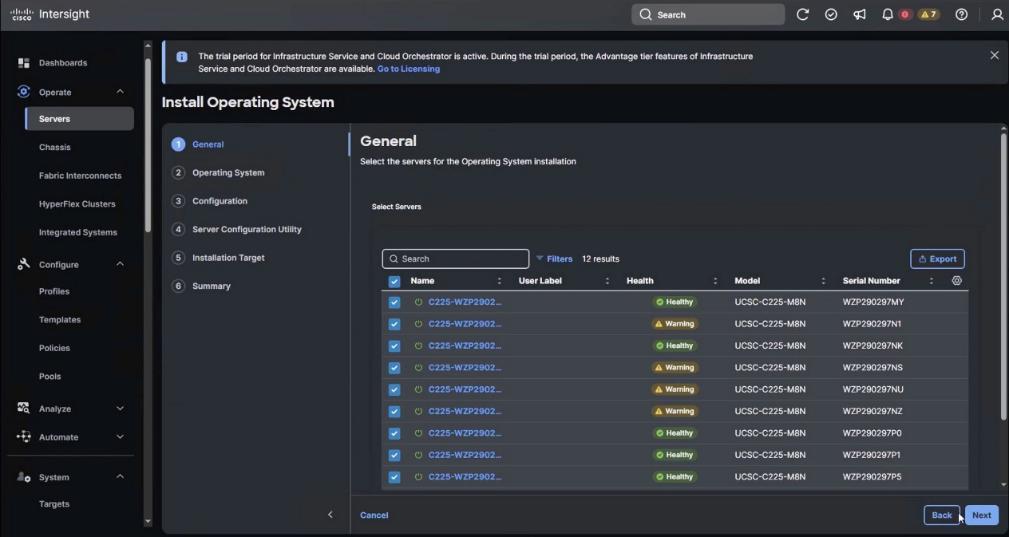This screenshot has height=537, width=1009.
Task: Uncheck server with serial WZP290297NU
Action: click(394, 390)
